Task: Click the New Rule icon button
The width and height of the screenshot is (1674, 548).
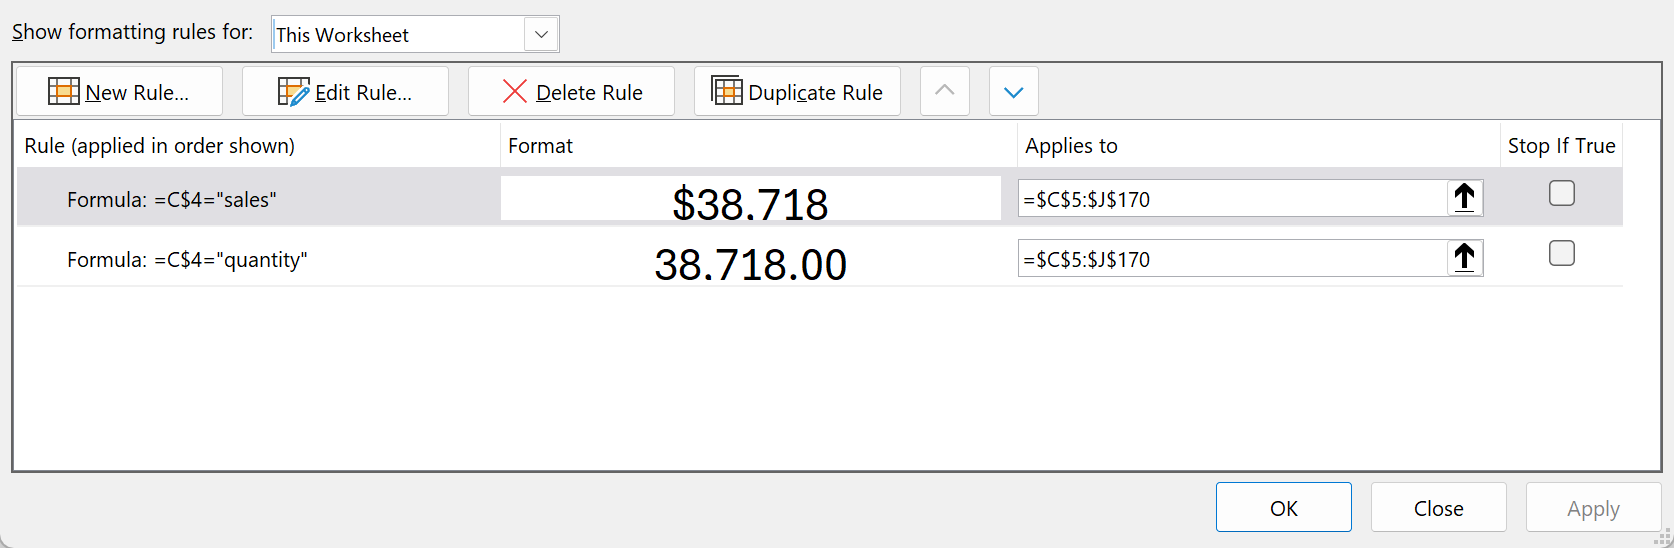Action: tap(119, 92)
